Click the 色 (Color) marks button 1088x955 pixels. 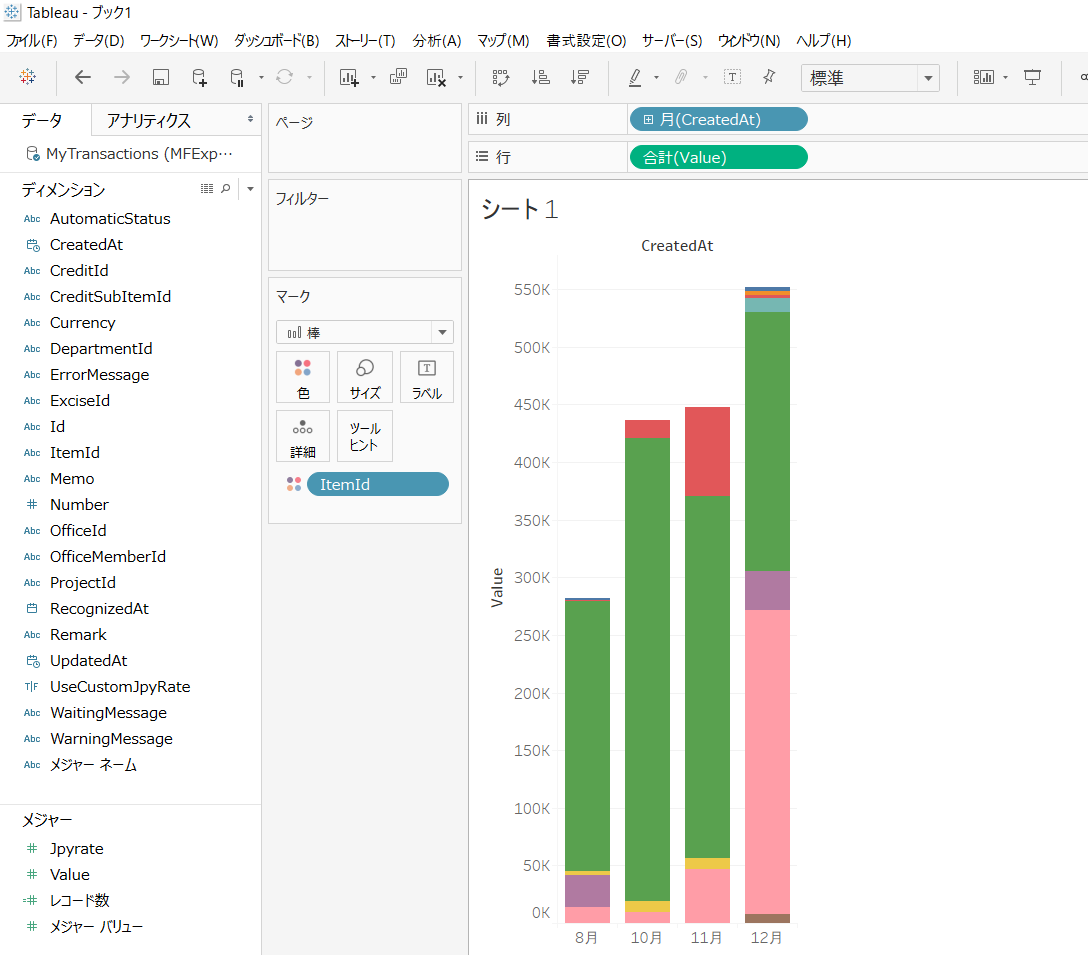pyautogui.click(x=303, y=378)
